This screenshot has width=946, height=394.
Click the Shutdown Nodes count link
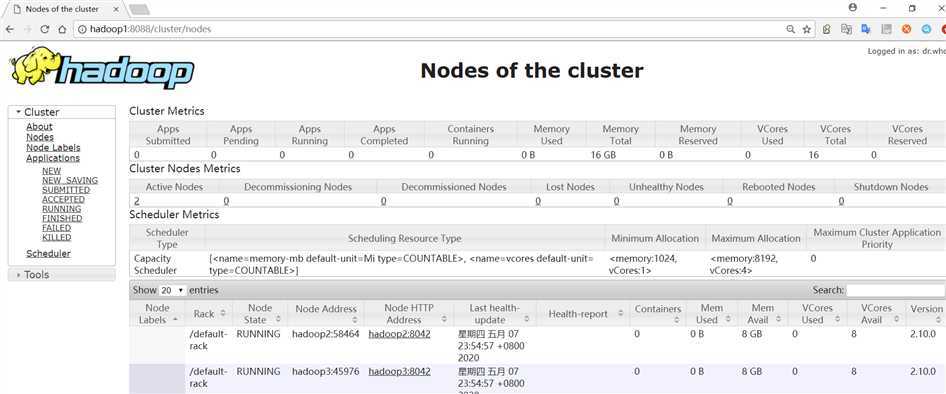click(842, 201)
